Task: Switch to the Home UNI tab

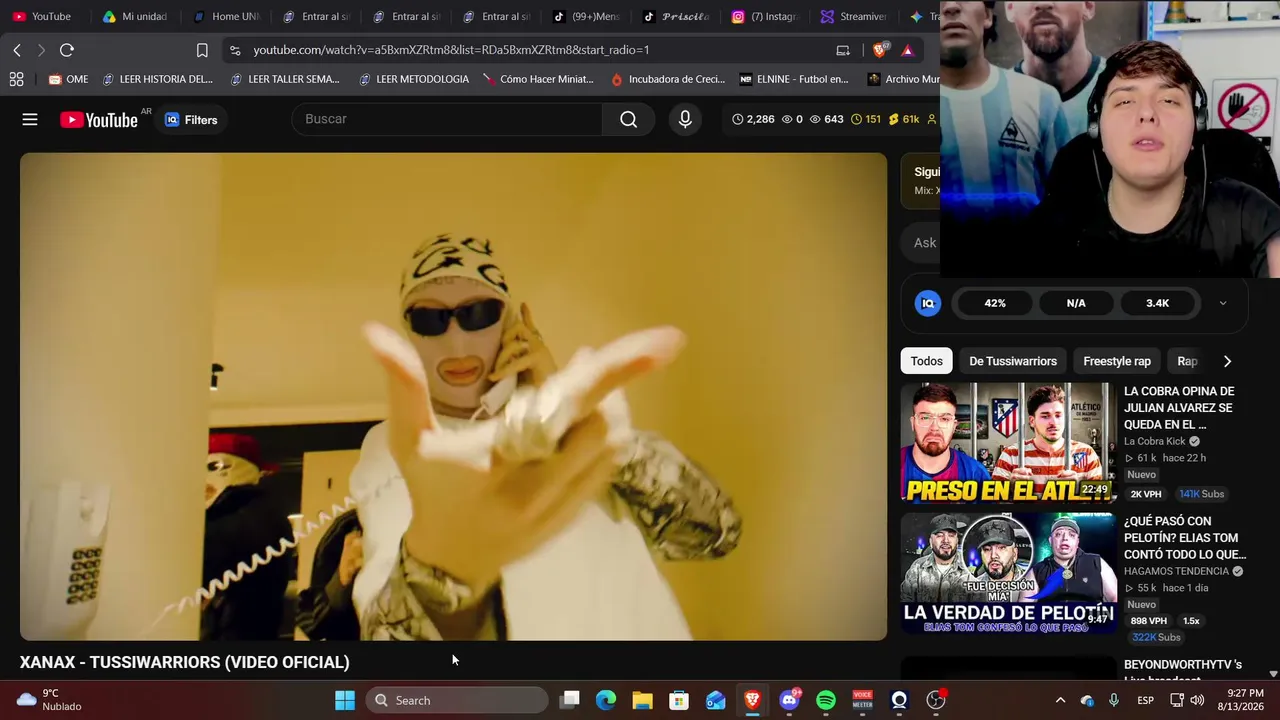Action: [x=224, y=16]
